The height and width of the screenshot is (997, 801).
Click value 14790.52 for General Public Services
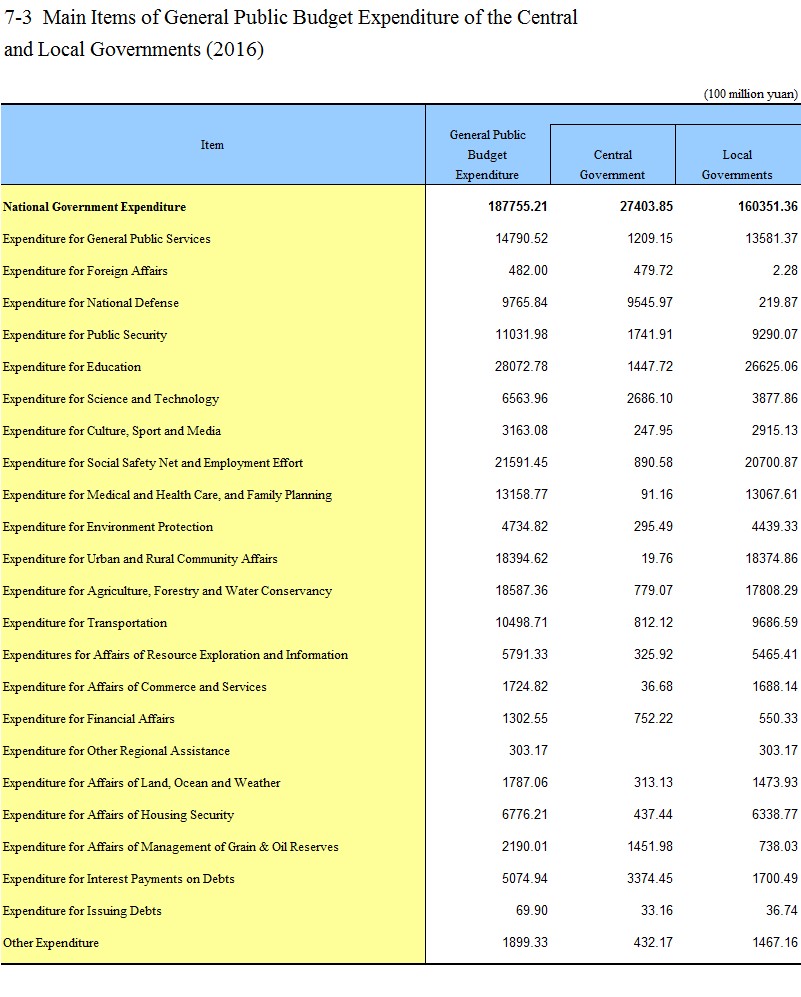[x=521, y=238]
